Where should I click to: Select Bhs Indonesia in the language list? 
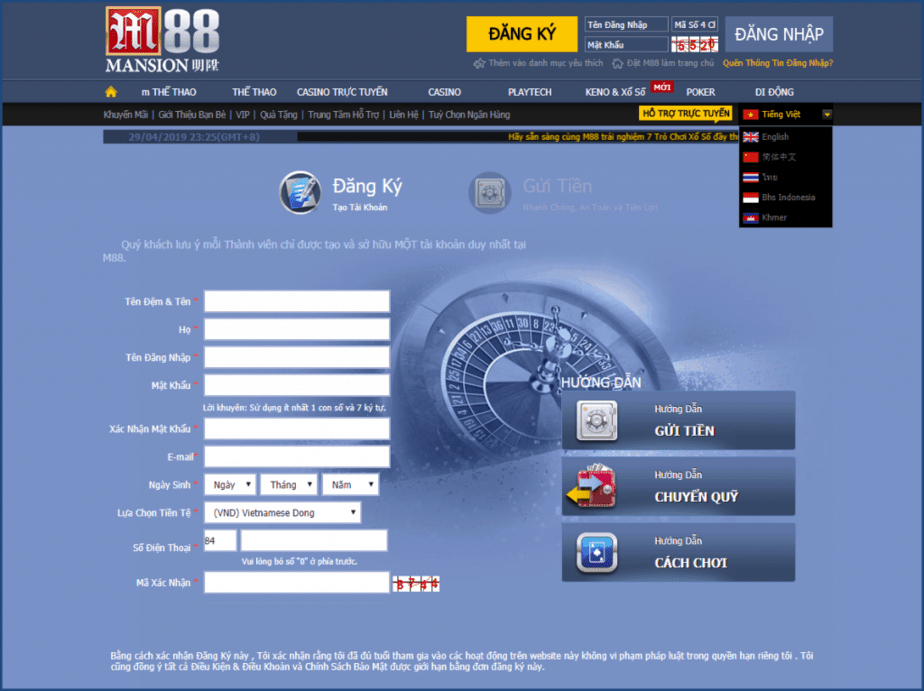click(x=788, y=197)
